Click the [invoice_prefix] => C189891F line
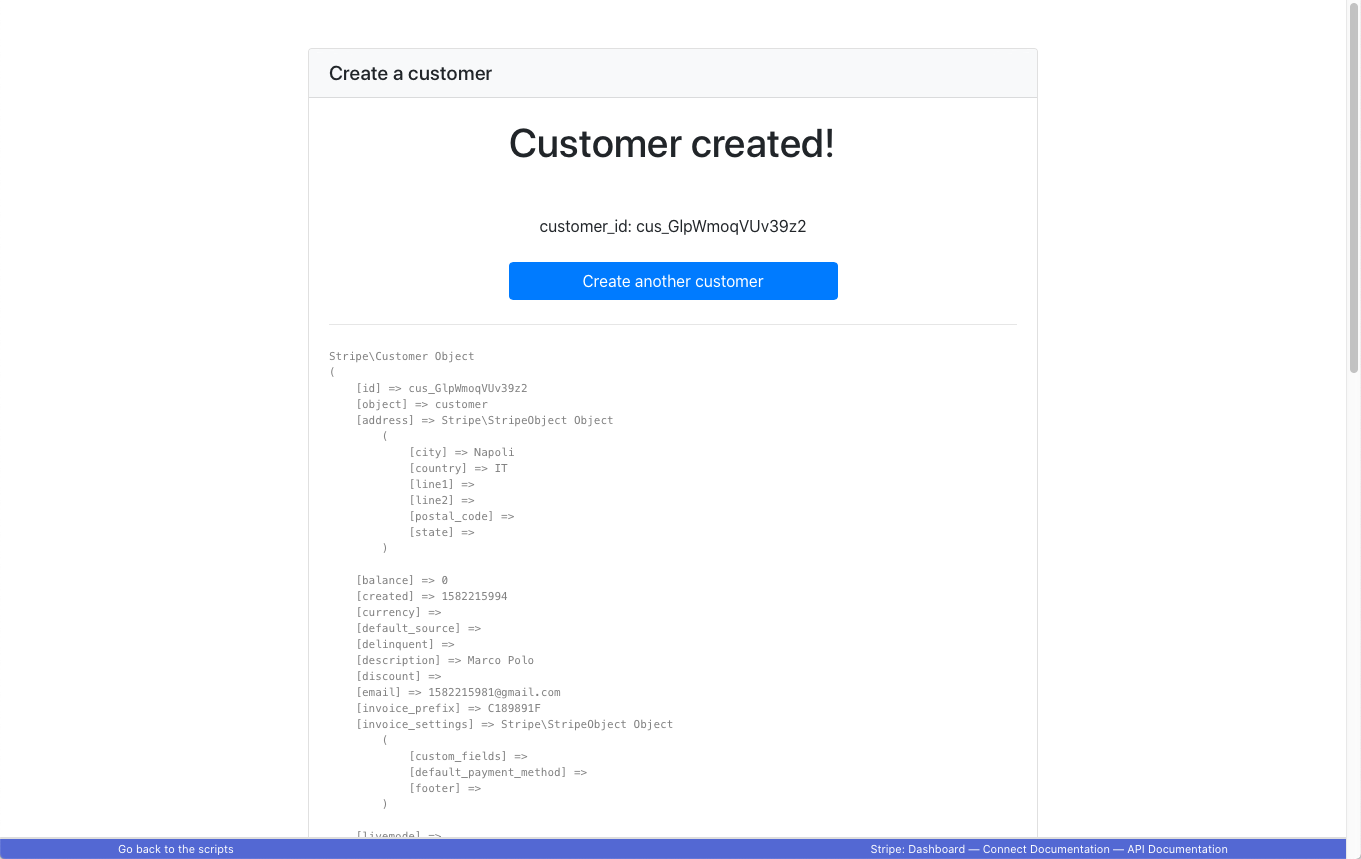The width and height of the screenshot is (1361, 859). (x=448, y=708)
